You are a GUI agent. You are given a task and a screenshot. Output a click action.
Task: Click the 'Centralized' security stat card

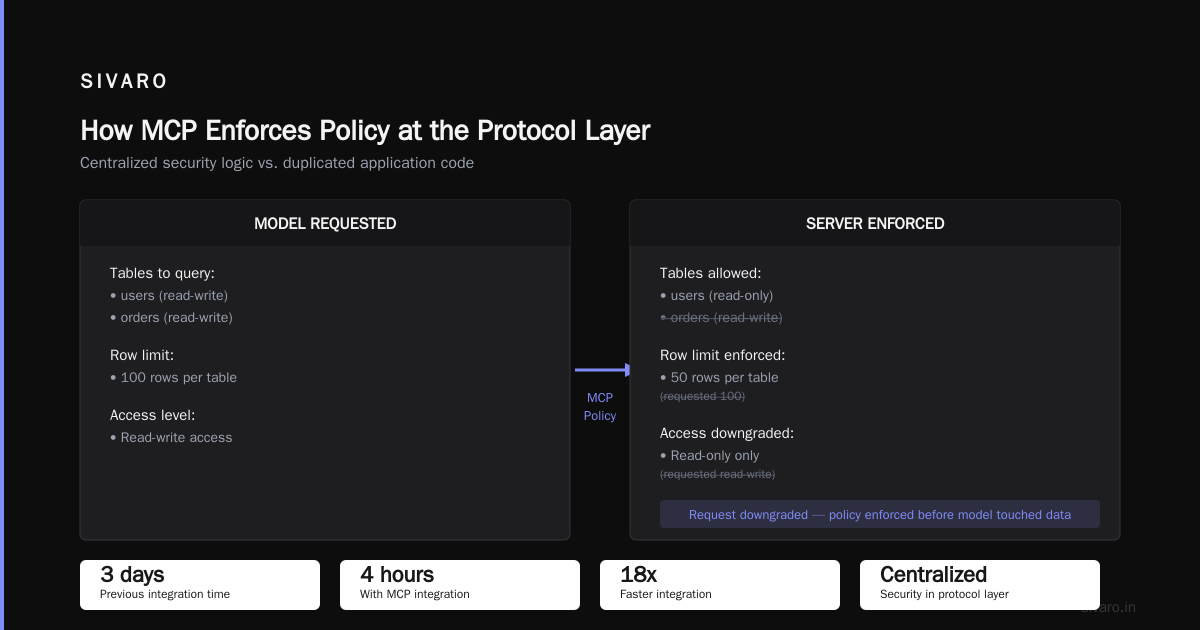(980, 585)
